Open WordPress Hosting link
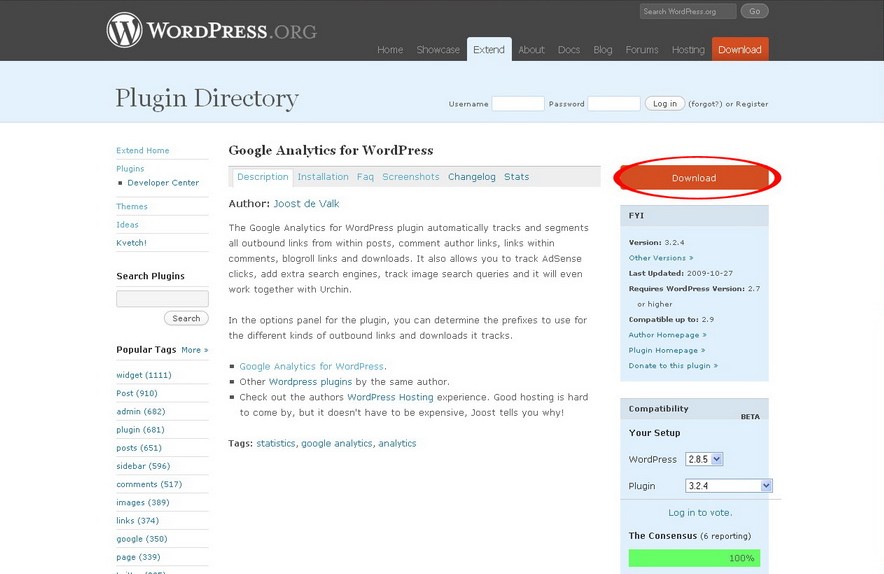Image resolution: width=884 pixels, height=574 pixels. coord(390,397)
